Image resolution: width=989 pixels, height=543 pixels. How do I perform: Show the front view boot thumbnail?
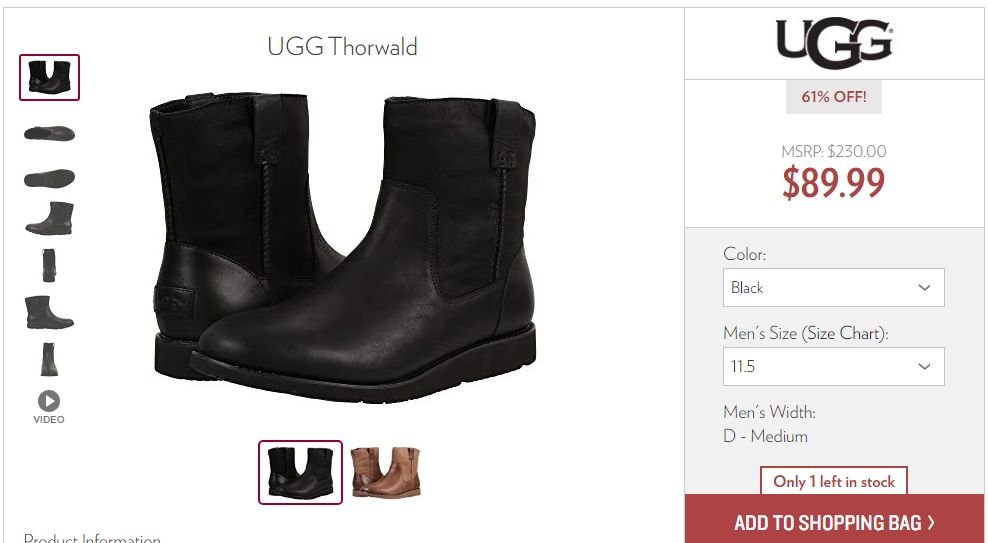pos(49,265)
